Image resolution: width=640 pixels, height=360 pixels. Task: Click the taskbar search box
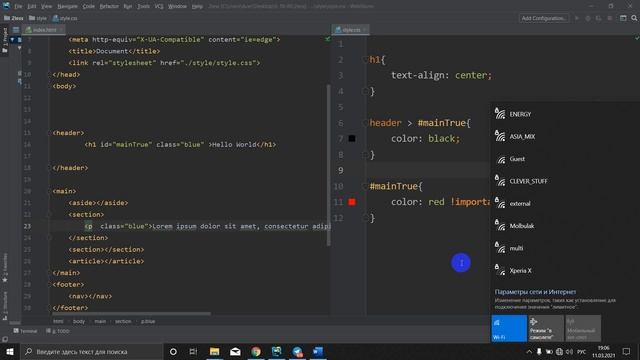pyautogui.click(x=91, y=351)
